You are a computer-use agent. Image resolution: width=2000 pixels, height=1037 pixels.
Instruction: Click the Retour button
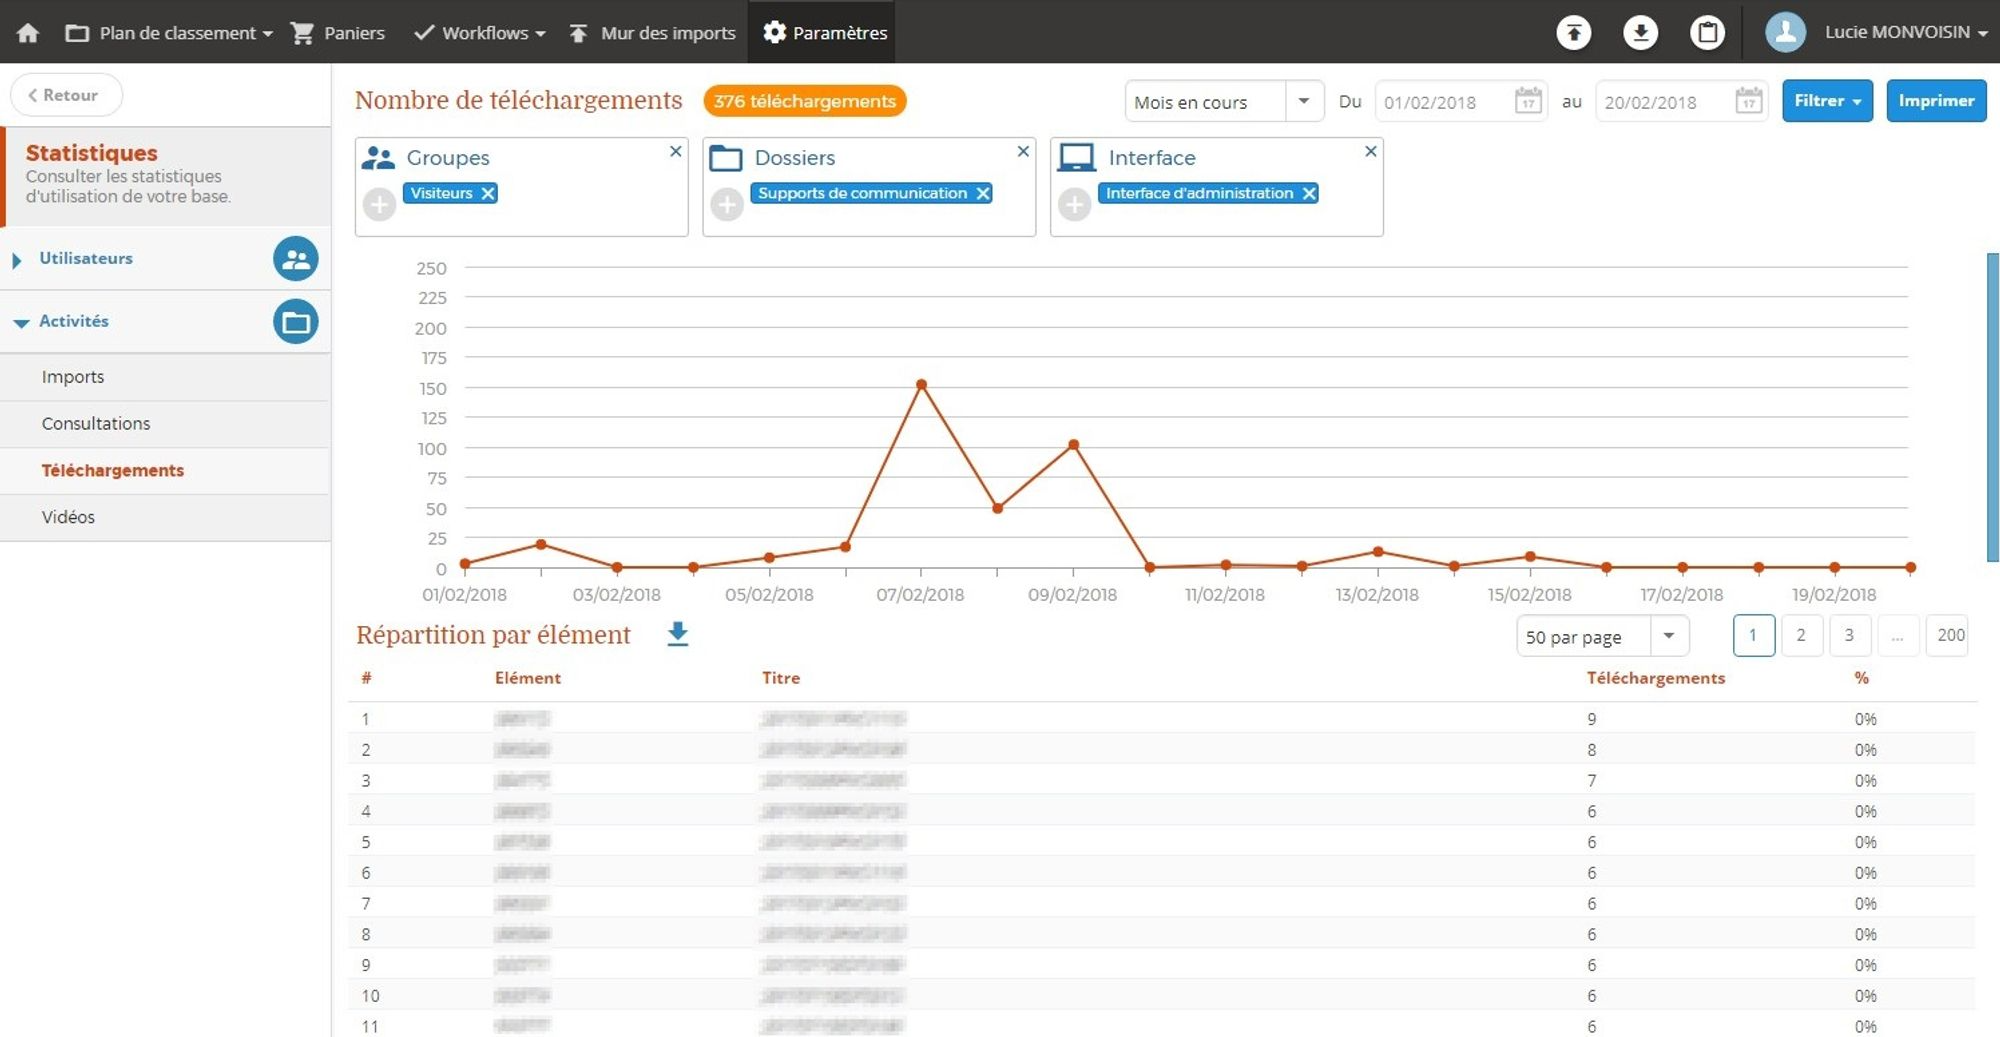click(x=66, y=95)
